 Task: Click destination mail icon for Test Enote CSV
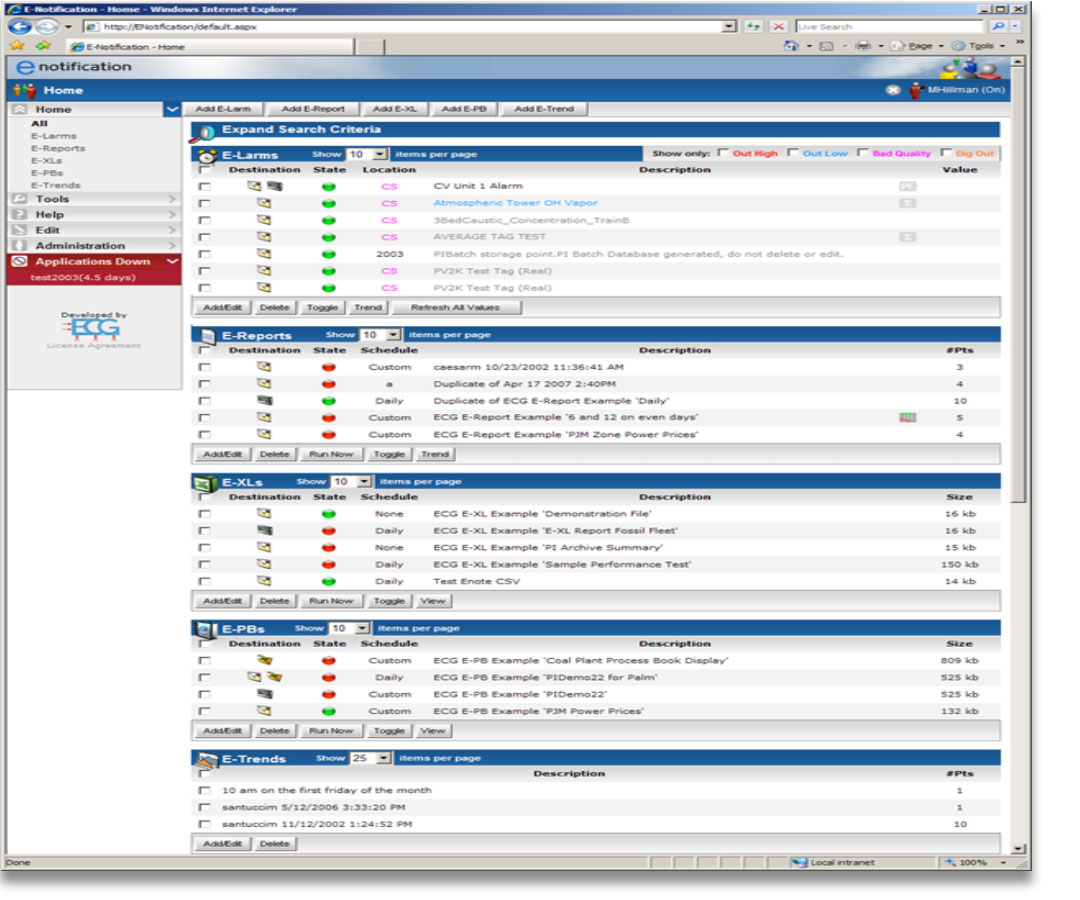(x=264, y=581)
